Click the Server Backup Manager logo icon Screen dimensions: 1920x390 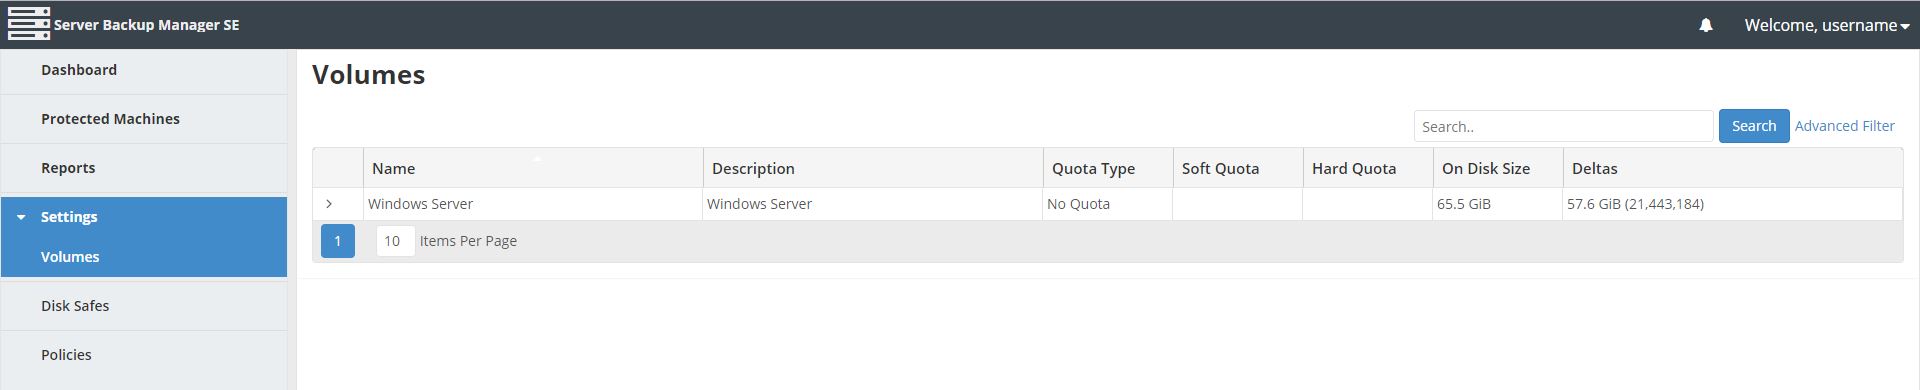29,24
